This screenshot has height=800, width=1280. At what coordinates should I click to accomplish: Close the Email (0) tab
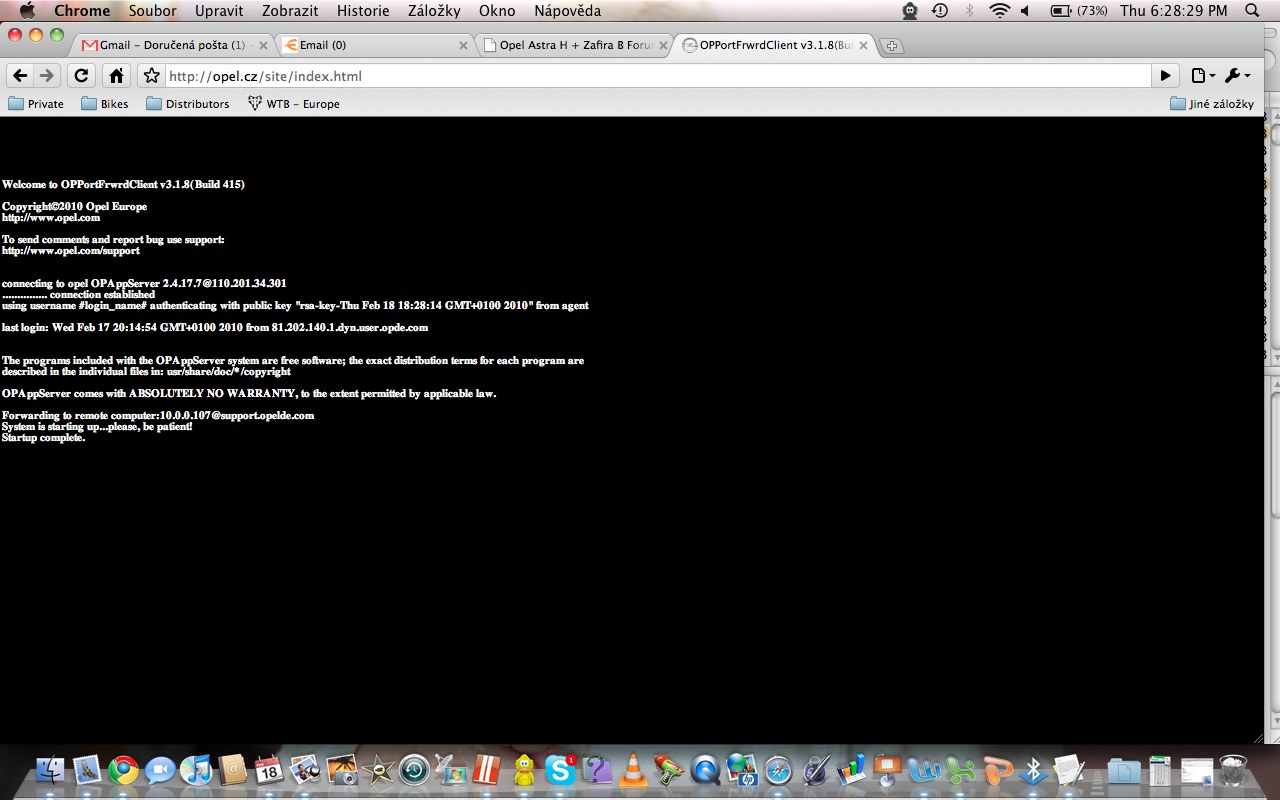click(x=463, y=46)
